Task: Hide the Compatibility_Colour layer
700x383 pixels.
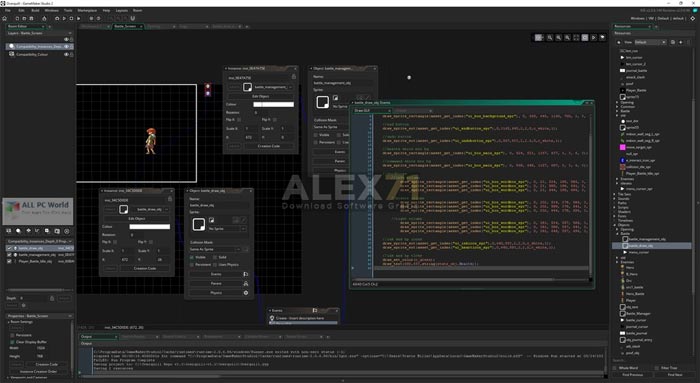Action: 66,54
